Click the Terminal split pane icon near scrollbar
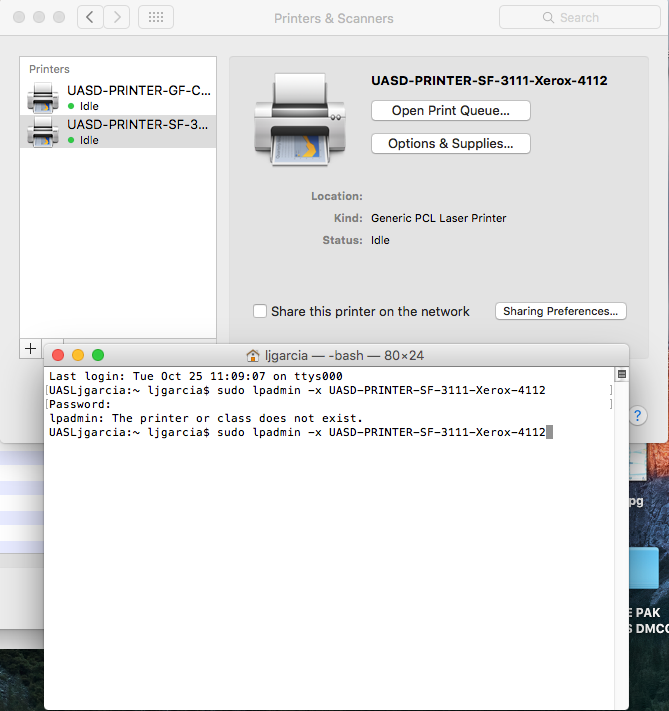This screenshot has width=669, height=711. point(622,374)
